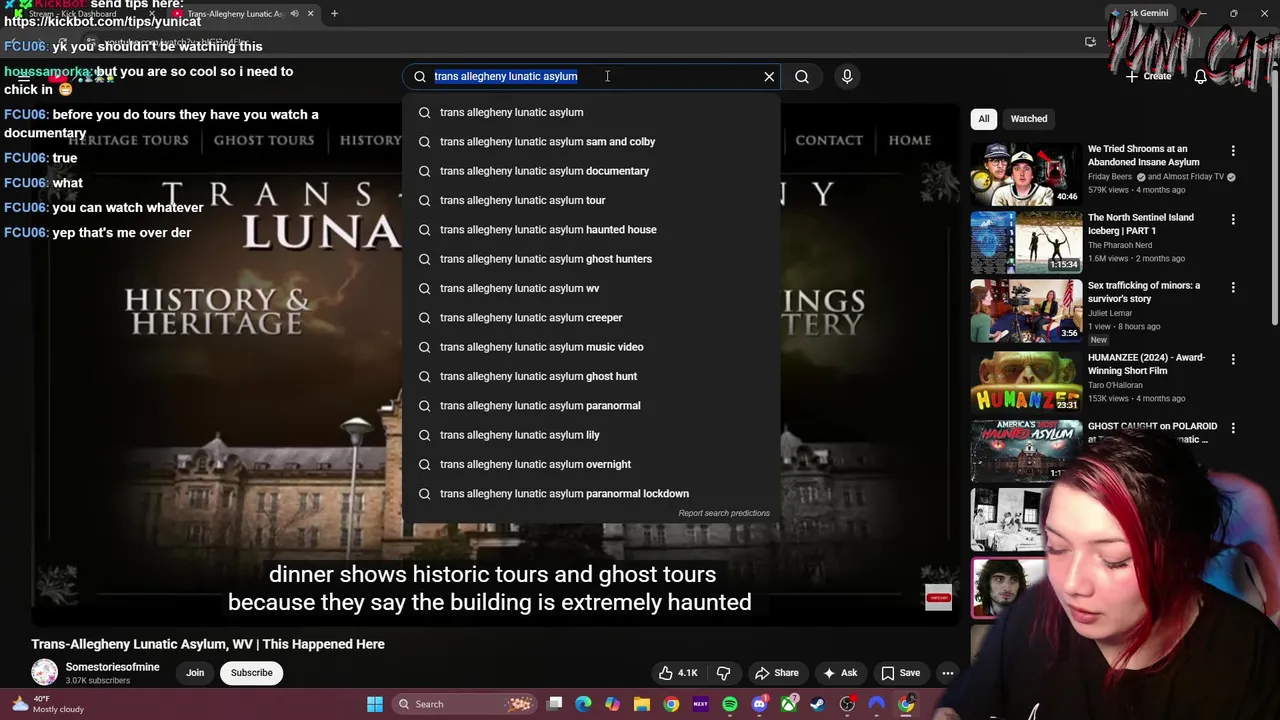This screenshot has height=720, width=1280.
Task: Pick suggestion ending in 'wv'
Action: tap(591, 288)
